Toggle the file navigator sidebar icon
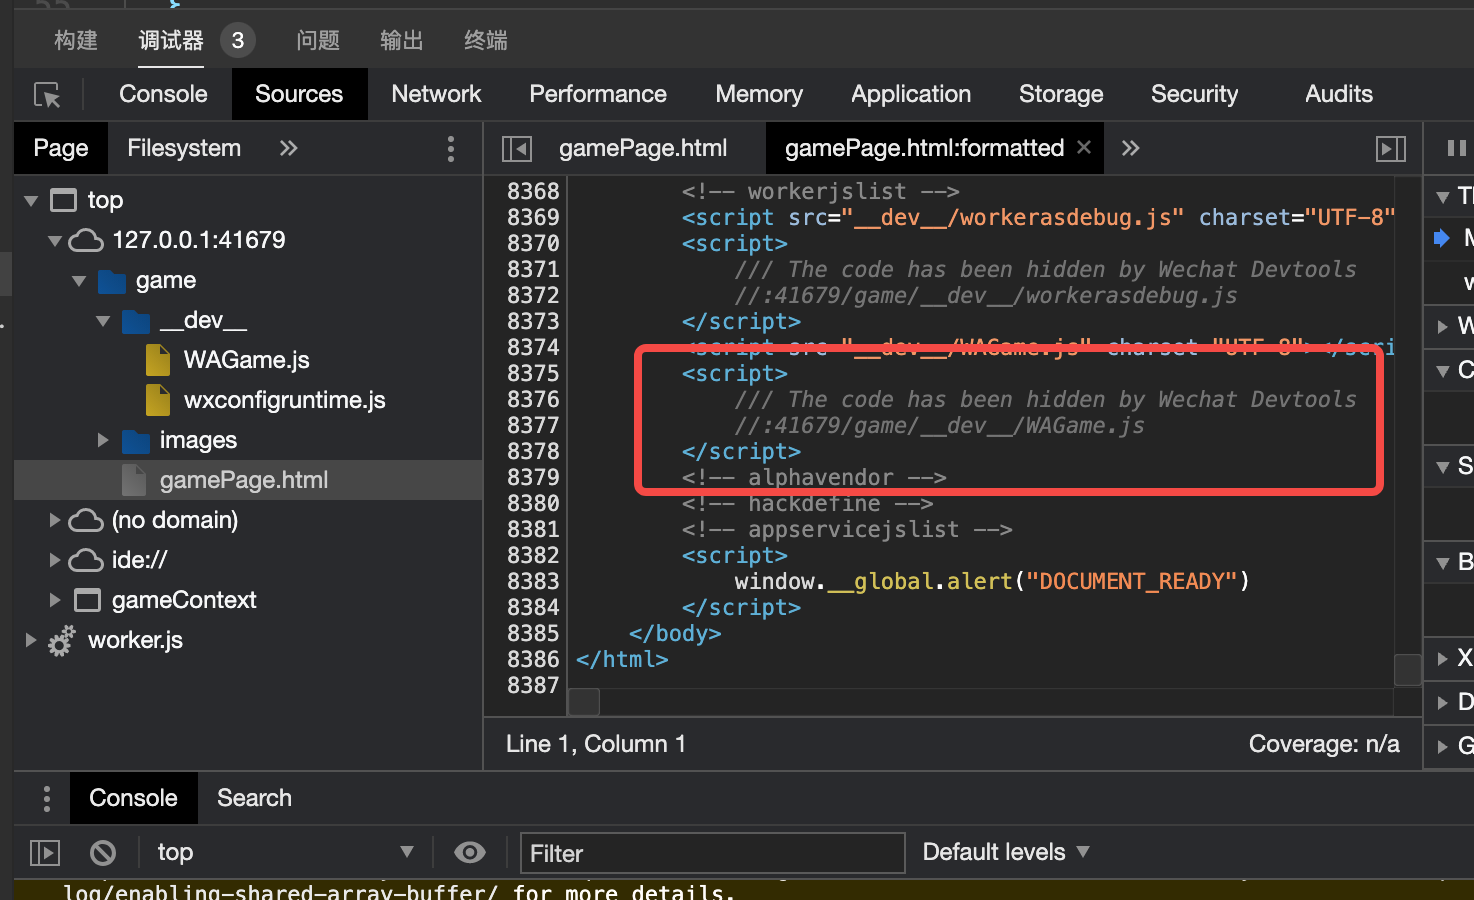Image resolution: width=1474 pixels, height=900 pixels. (517, 149)
